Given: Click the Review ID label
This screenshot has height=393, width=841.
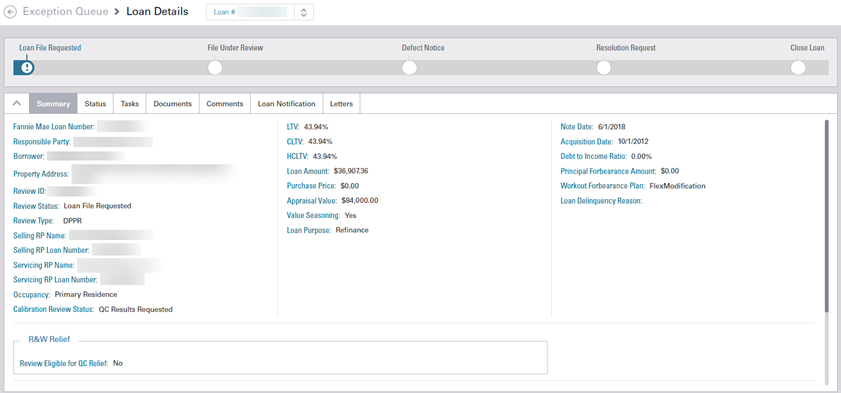Looking at the screenshot, I should point(29,191).
